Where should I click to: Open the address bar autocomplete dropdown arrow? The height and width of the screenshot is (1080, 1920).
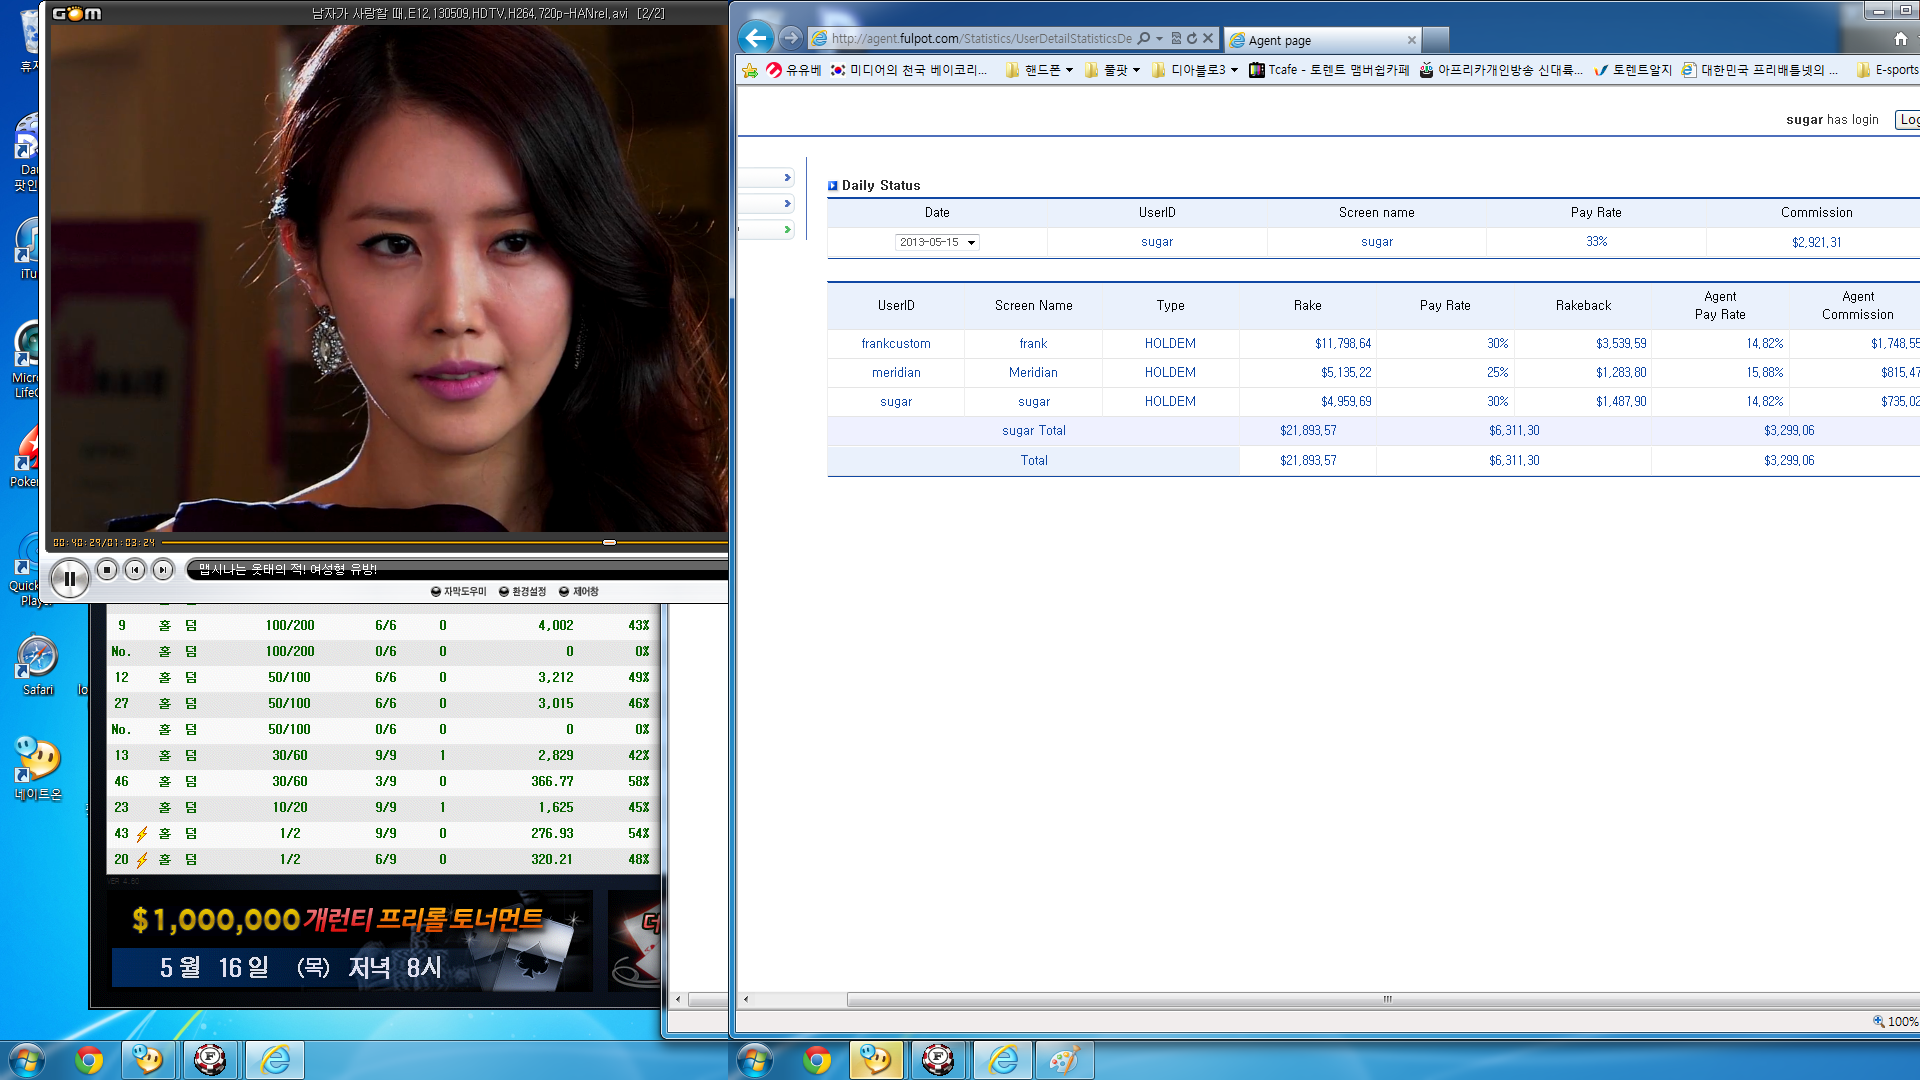click(x=1160, y=38)
